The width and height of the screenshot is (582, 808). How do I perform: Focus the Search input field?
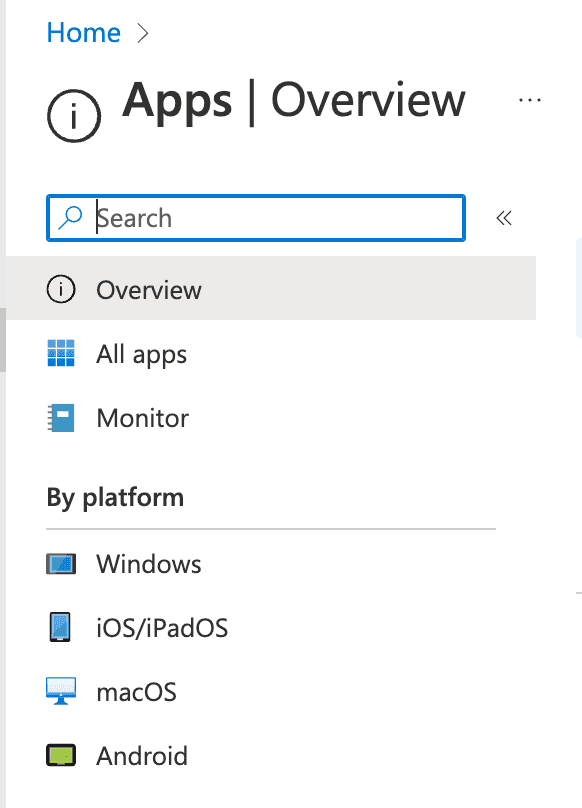click(256, 218)
